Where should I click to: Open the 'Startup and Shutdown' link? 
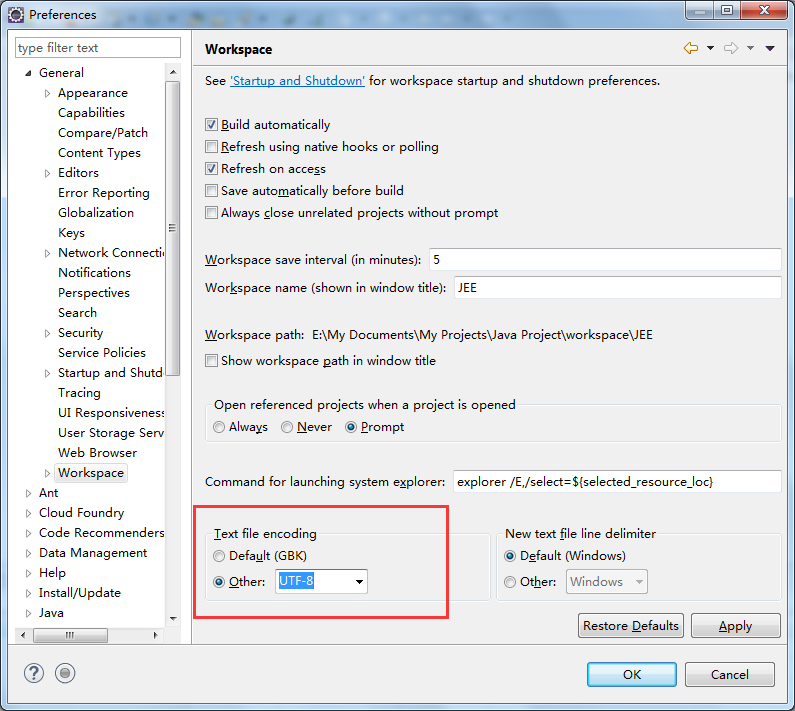point(297,81)
